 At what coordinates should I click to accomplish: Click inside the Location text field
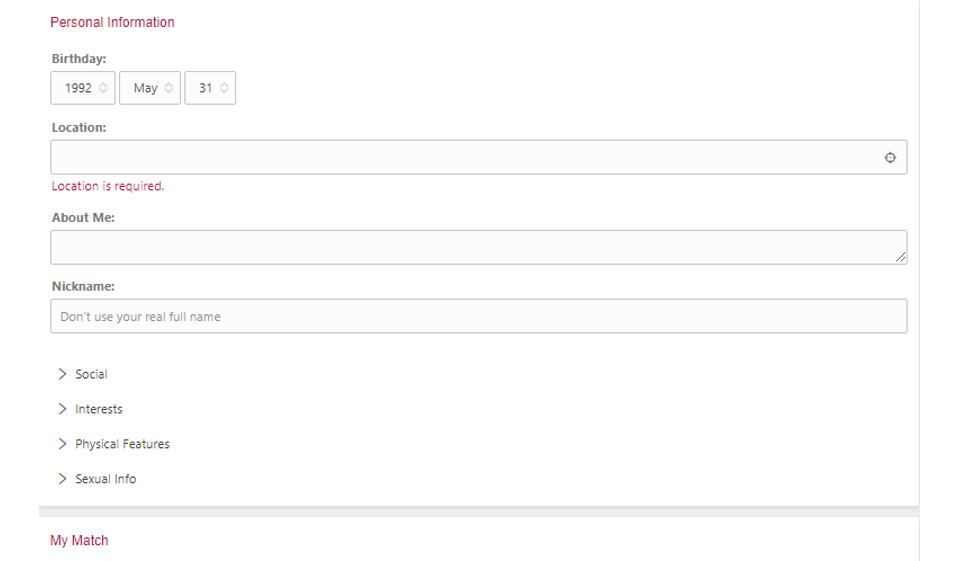click(x=460, y=158)
